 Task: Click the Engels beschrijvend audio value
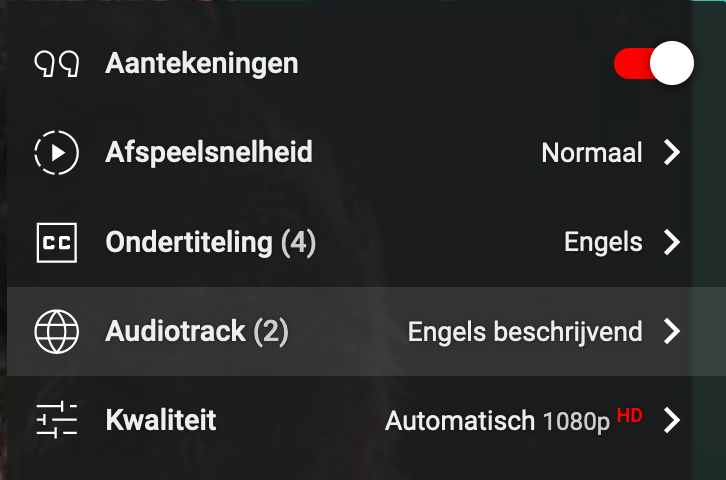[525, 332]
